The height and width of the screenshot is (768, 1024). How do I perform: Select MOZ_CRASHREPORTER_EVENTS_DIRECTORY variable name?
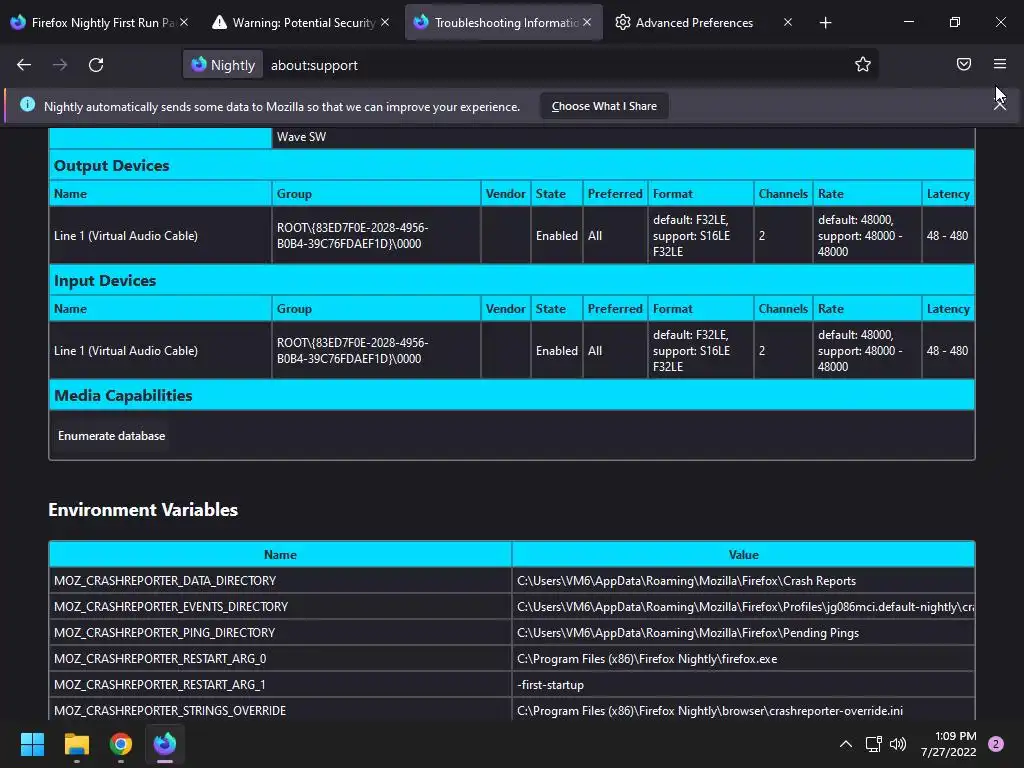171,607
